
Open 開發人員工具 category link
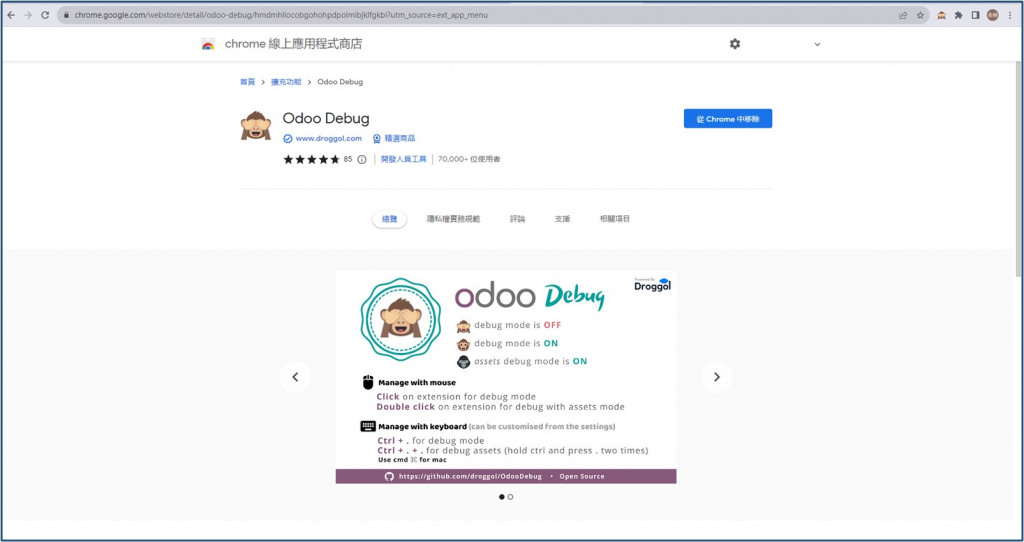[x=404, y=159]
